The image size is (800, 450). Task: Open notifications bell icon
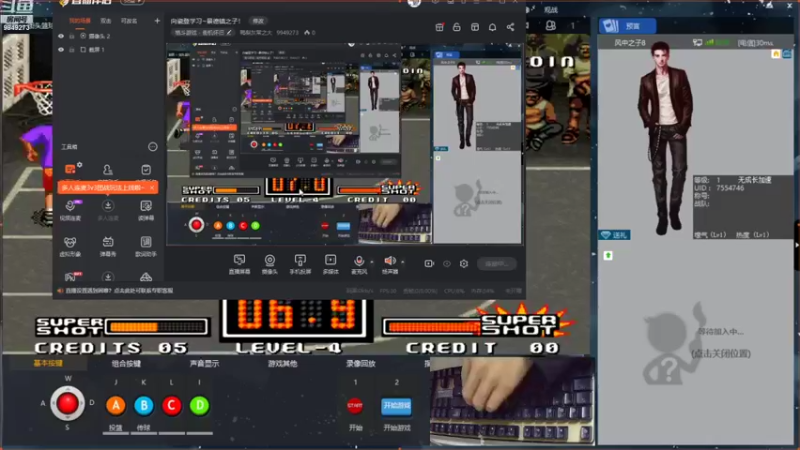[x=492, y=27]
